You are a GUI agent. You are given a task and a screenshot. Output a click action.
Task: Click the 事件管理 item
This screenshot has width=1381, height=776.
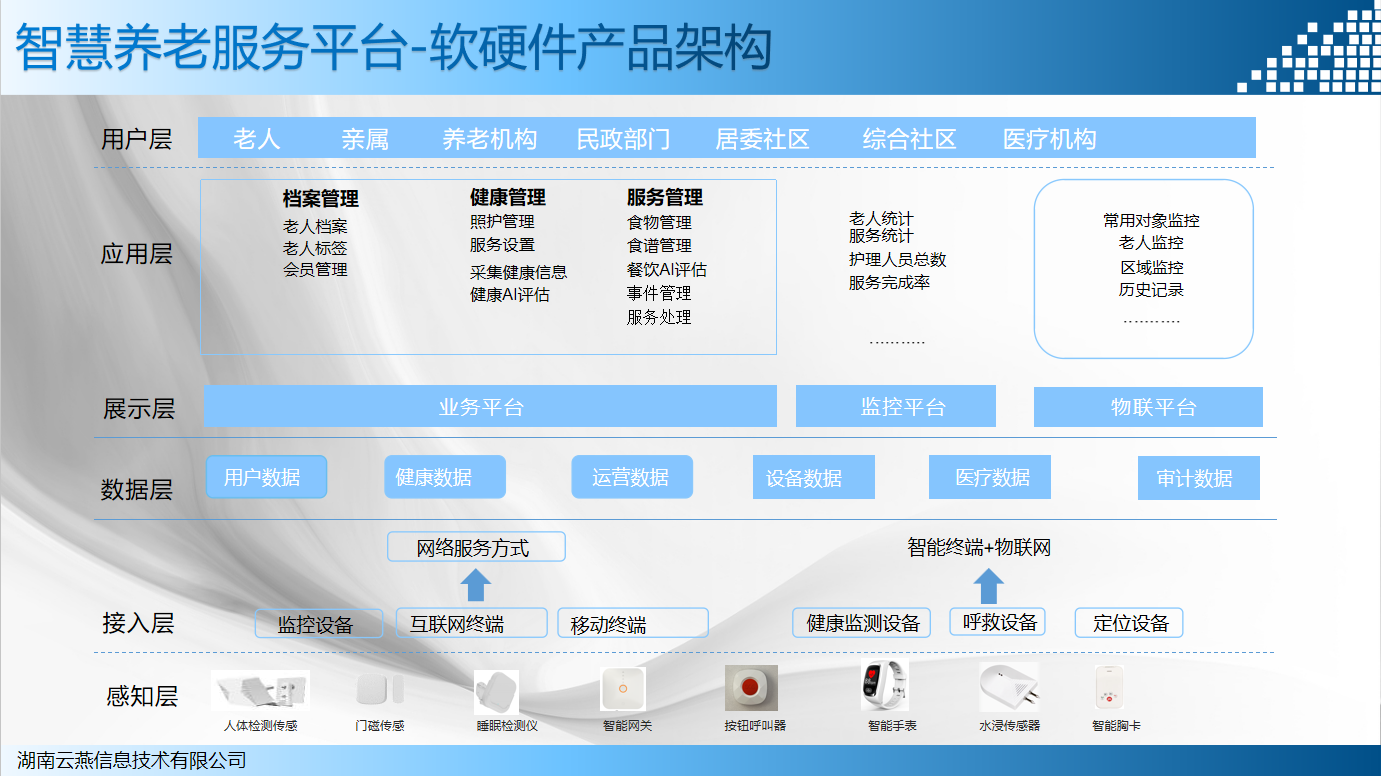click(659, 293)
